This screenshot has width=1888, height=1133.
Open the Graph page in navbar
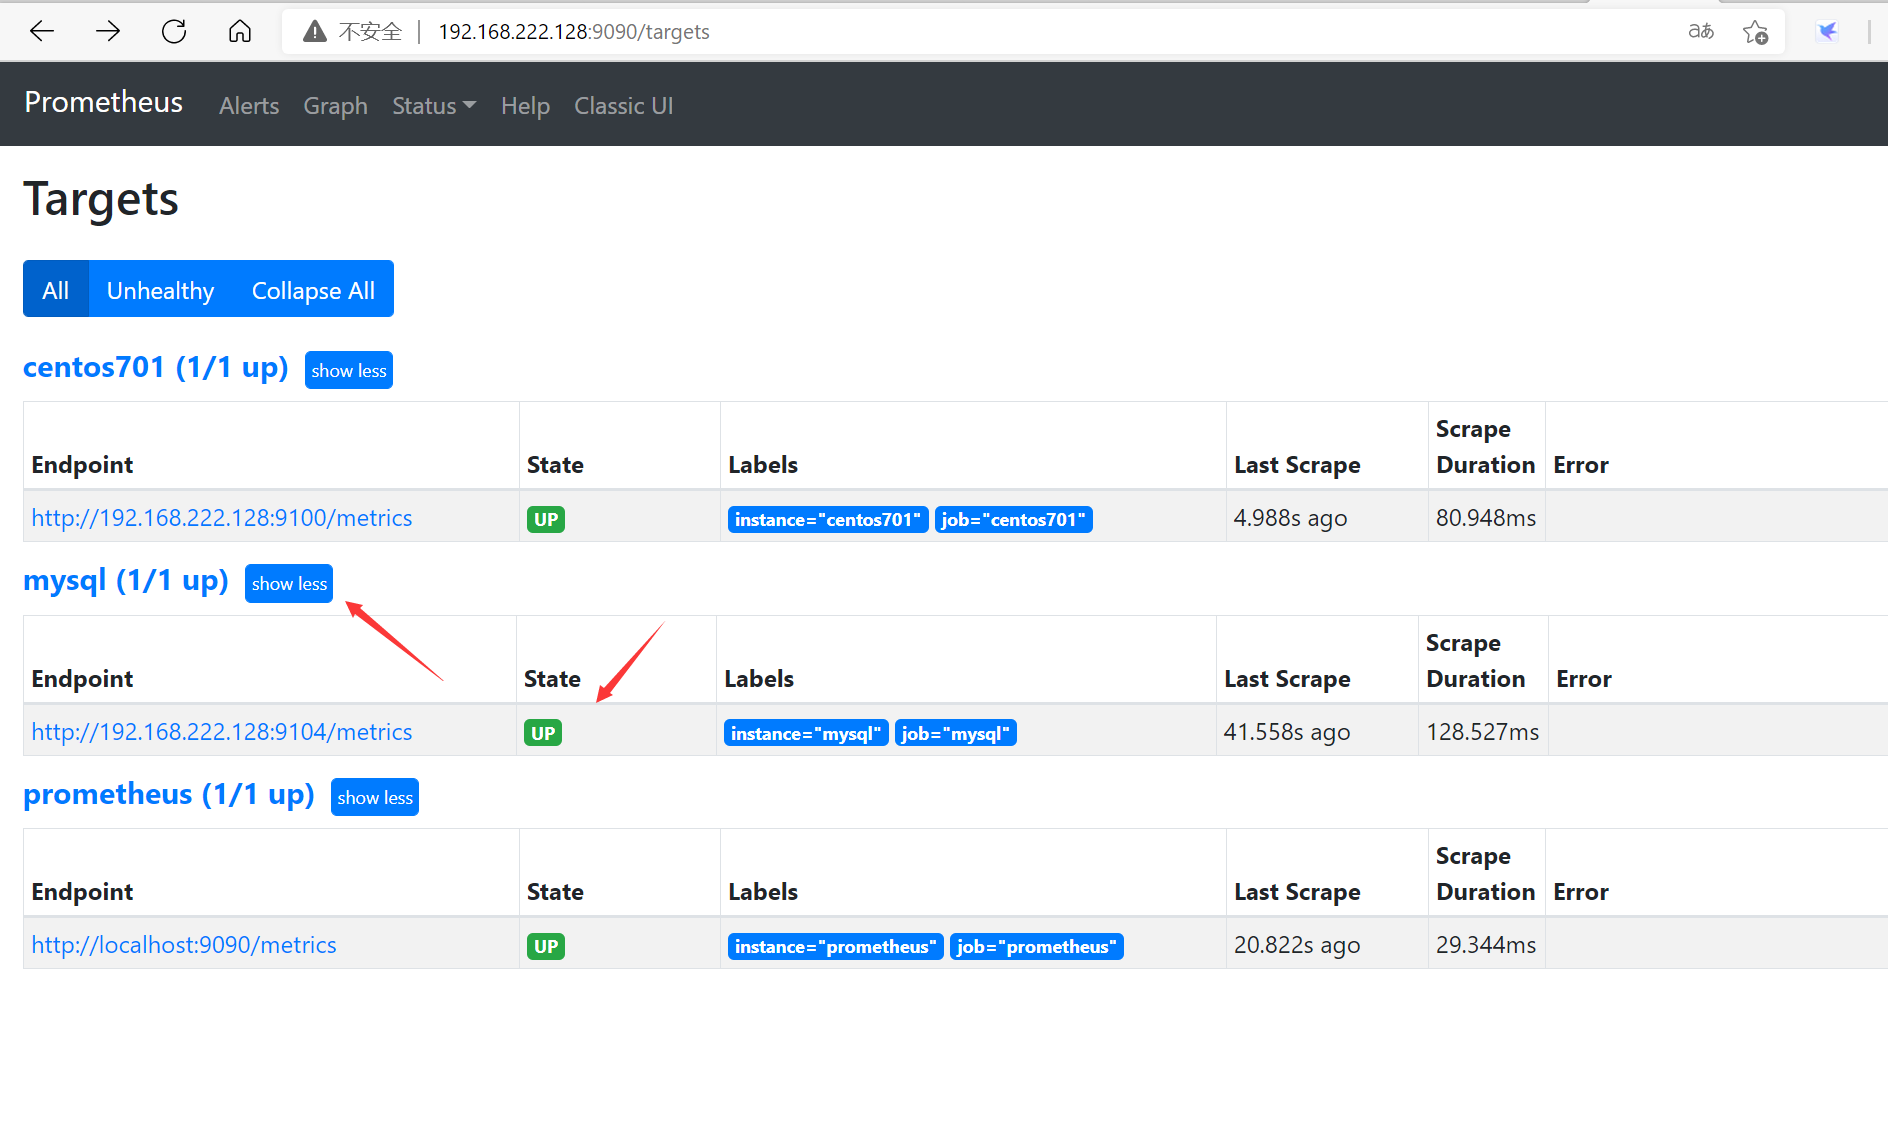point(336,106)
